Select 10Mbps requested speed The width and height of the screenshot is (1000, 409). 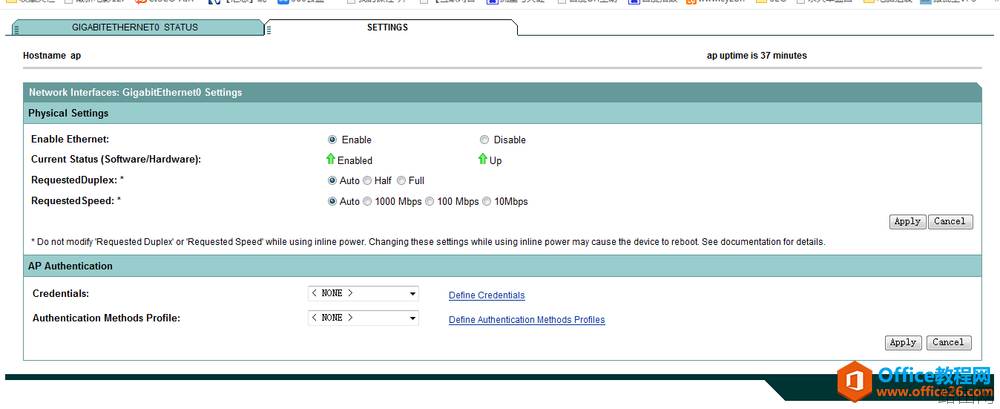tap(487, 202)
